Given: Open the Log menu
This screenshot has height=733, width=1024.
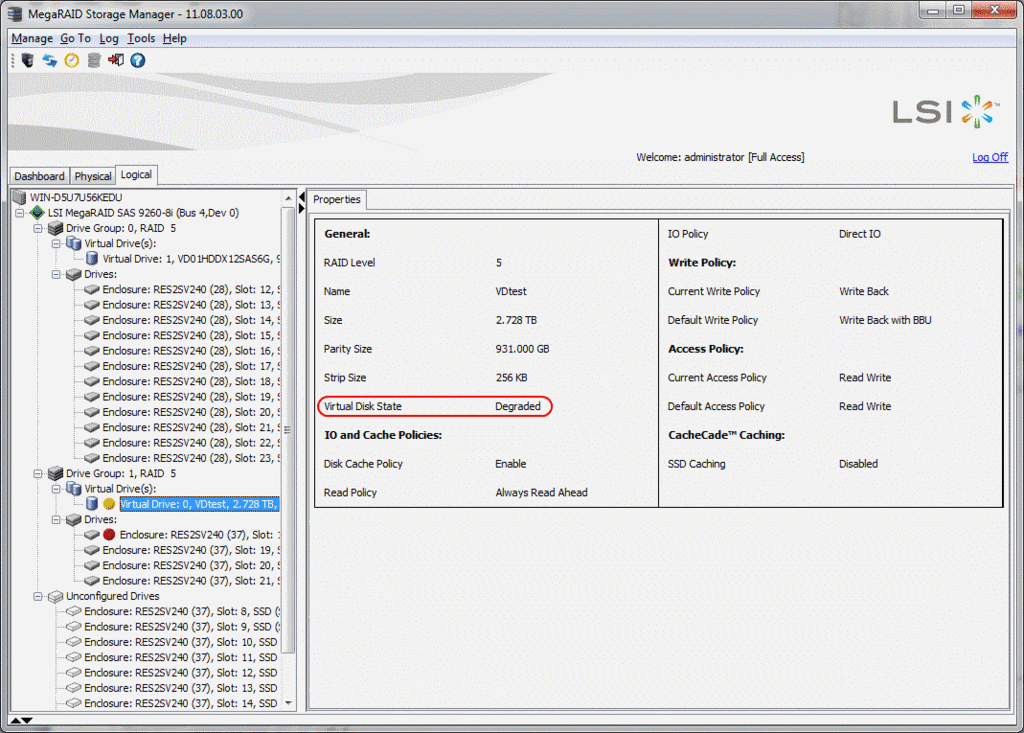Looking at the screenshot, I should (x=108, y=39).
